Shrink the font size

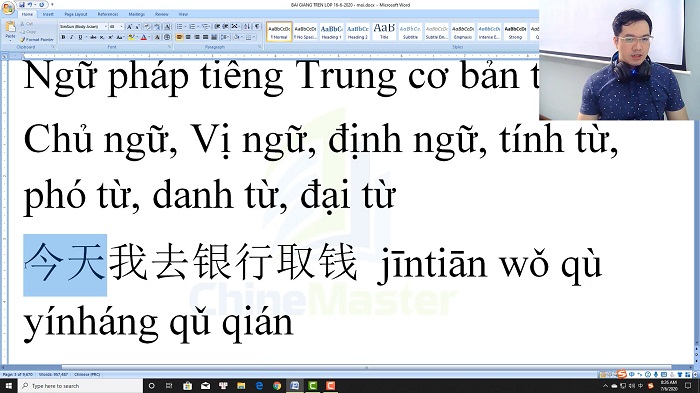138,27
